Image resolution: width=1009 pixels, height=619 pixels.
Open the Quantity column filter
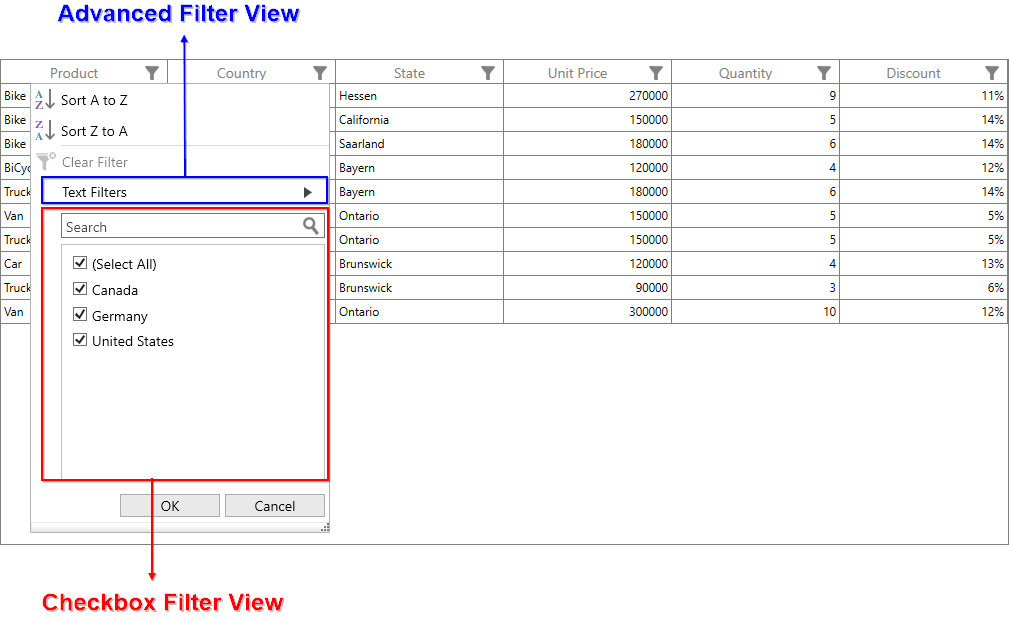824,72
